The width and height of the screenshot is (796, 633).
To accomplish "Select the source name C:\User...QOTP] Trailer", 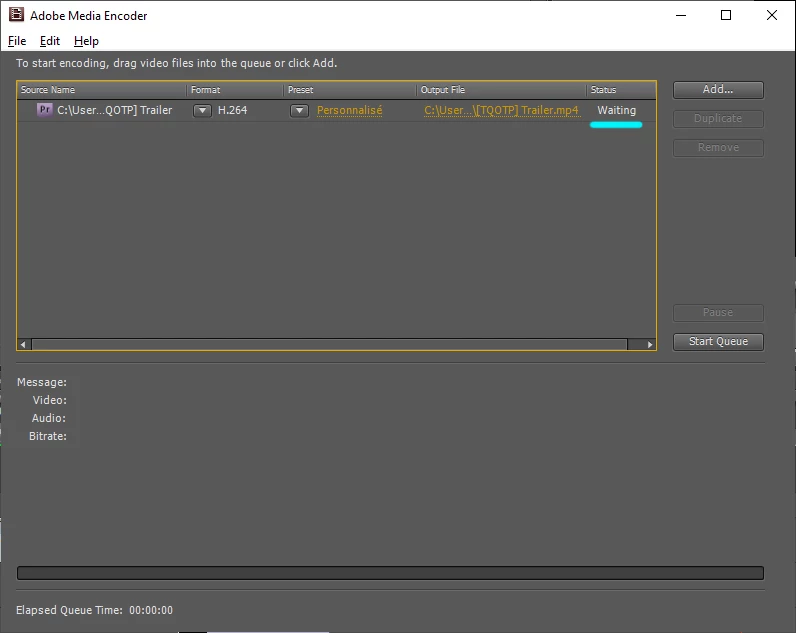I will click(115, 110).
